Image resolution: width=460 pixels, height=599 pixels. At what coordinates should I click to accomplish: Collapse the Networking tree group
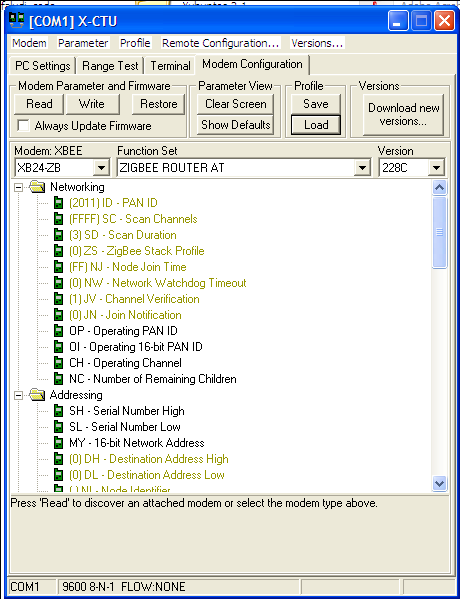[18, 187]
